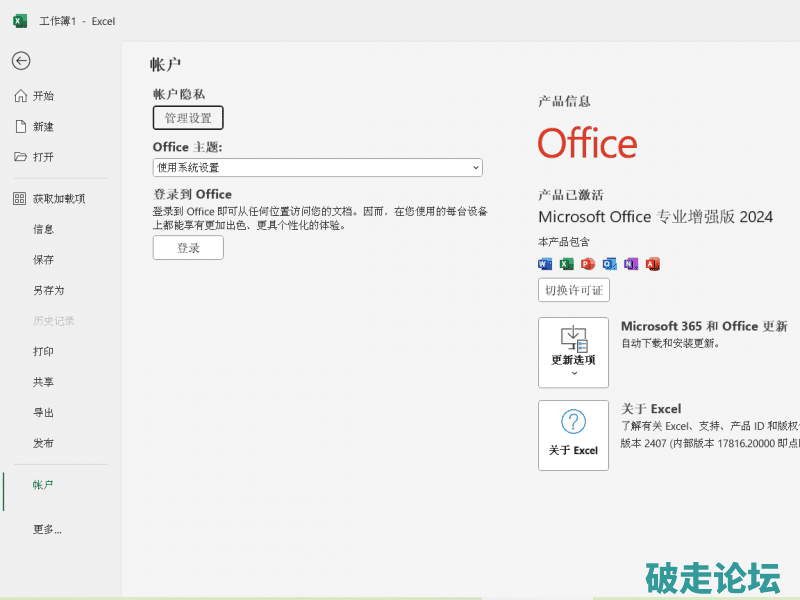Click the Outlook icon in product list
The width and height of the screenshot is (800, 600).
(x=610, y=264)
